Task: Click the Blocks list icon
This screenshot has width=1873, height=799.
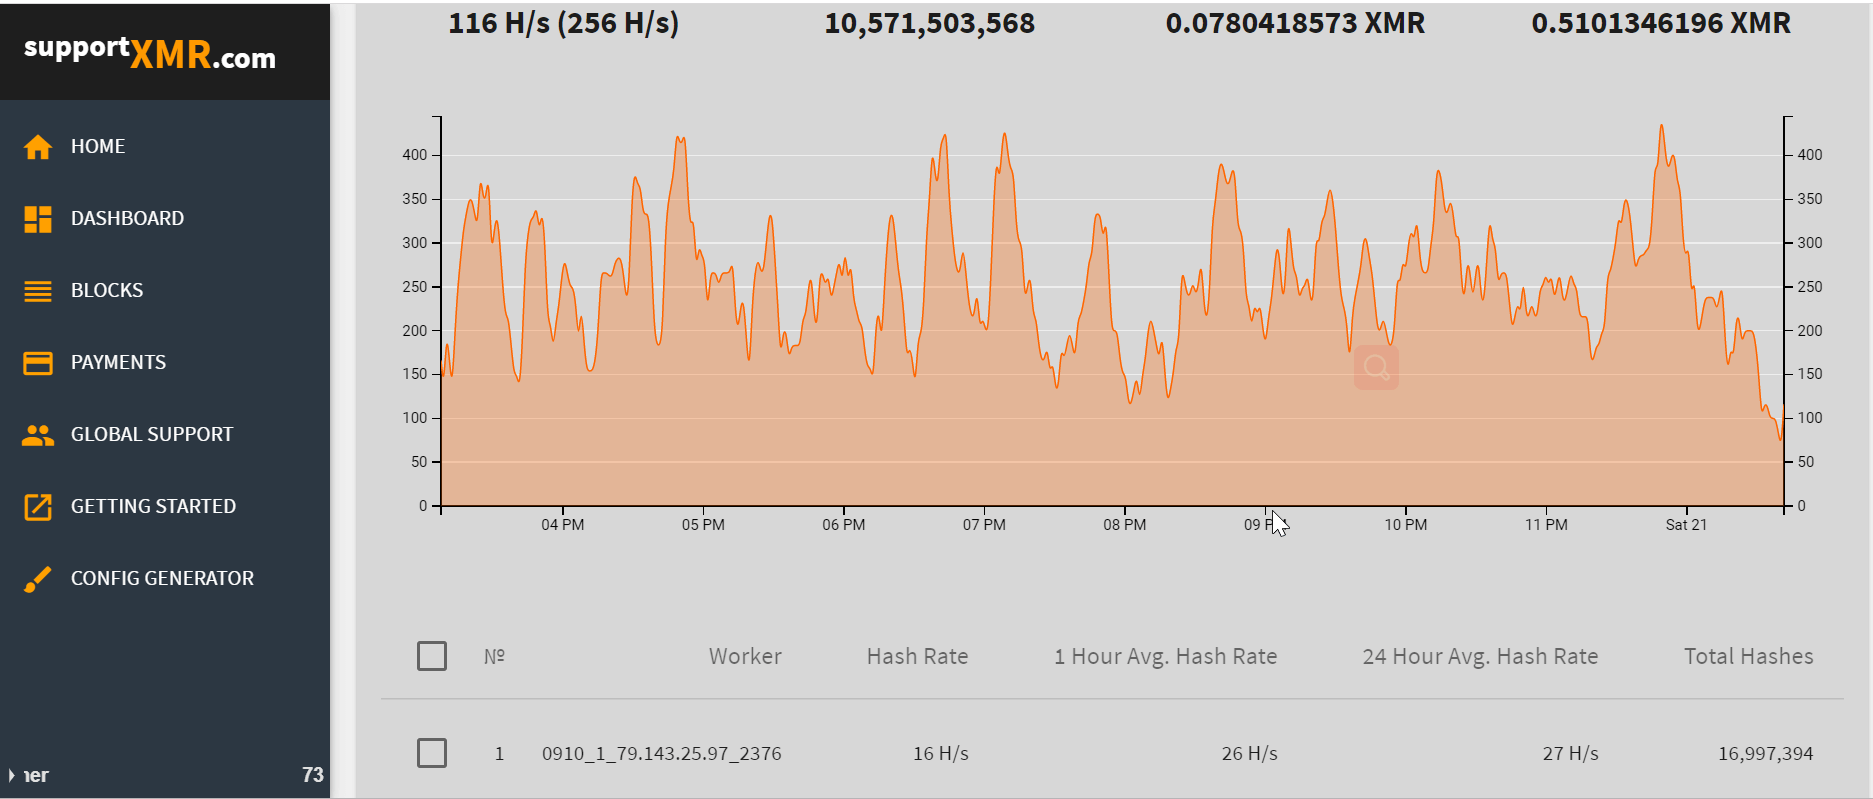Action: (x=38, y=291)
